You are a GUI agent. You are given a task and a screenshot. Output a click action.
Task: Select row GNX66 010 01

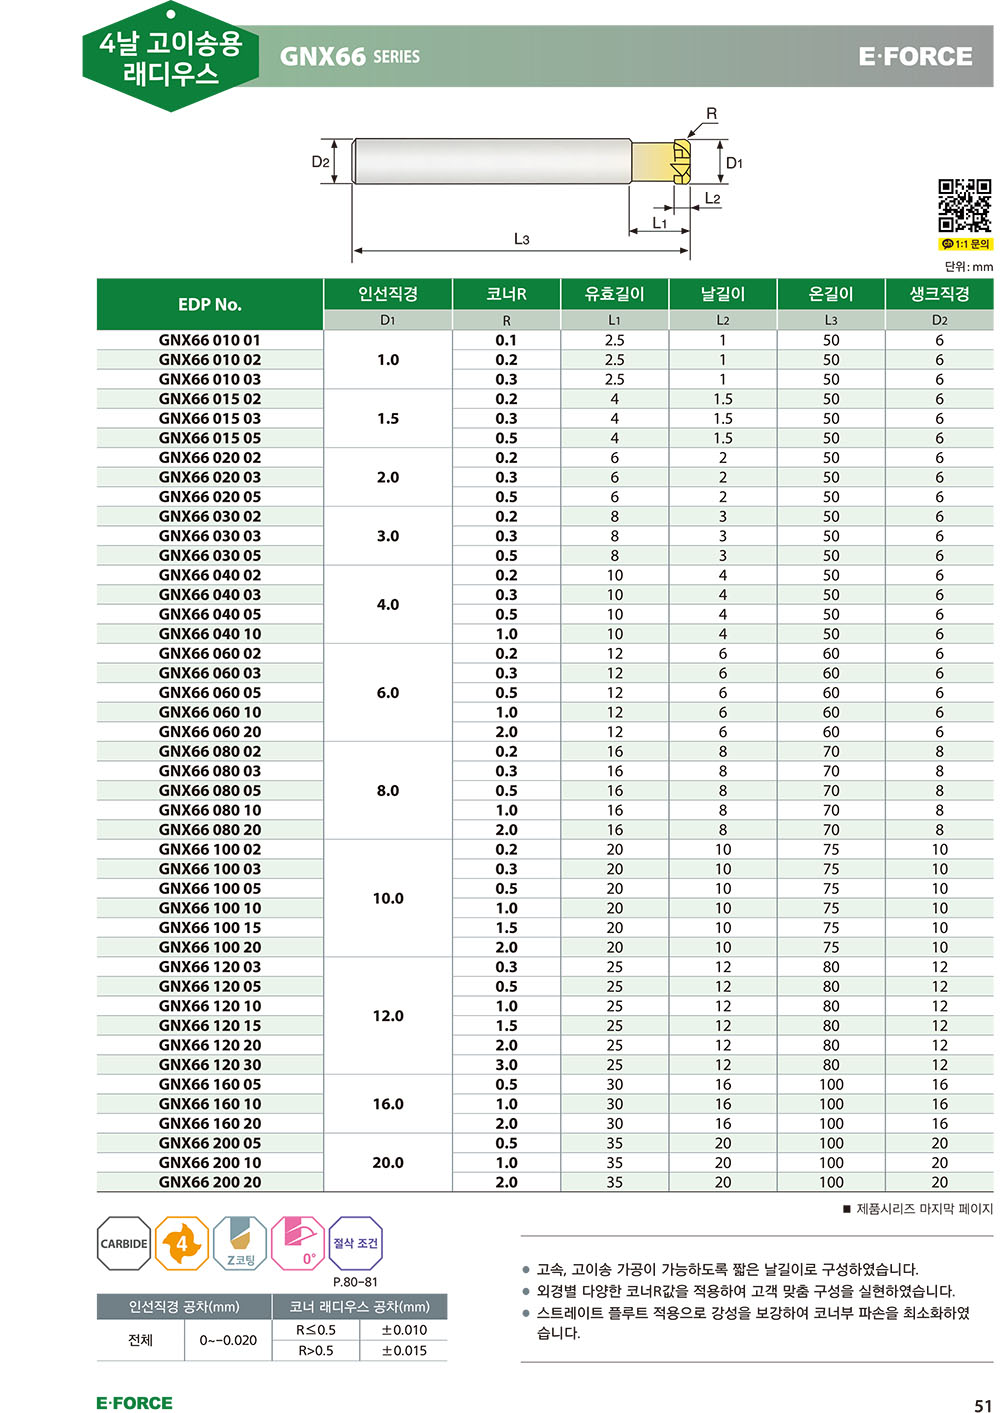point(545,340)
